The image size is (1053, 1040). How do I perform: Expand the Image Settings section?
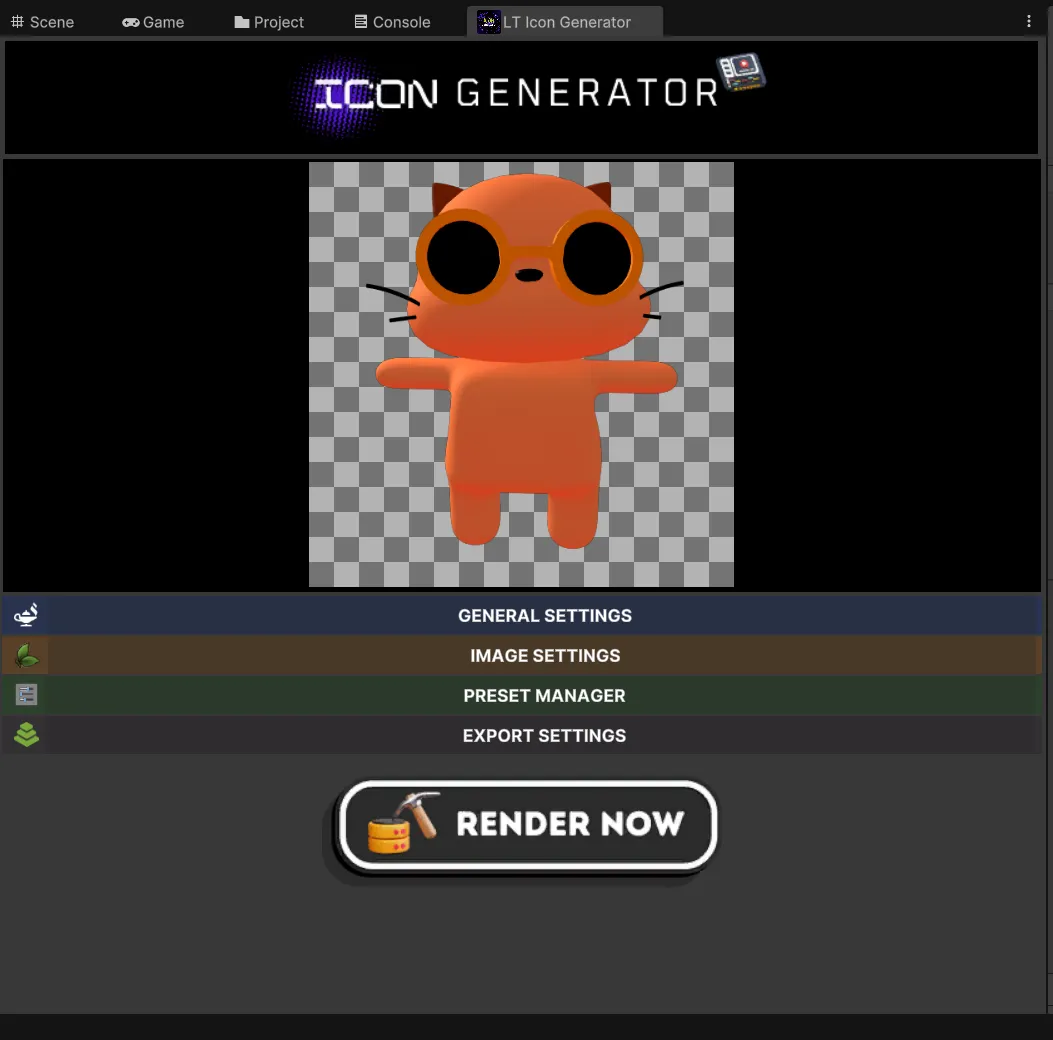pos(545,655)
